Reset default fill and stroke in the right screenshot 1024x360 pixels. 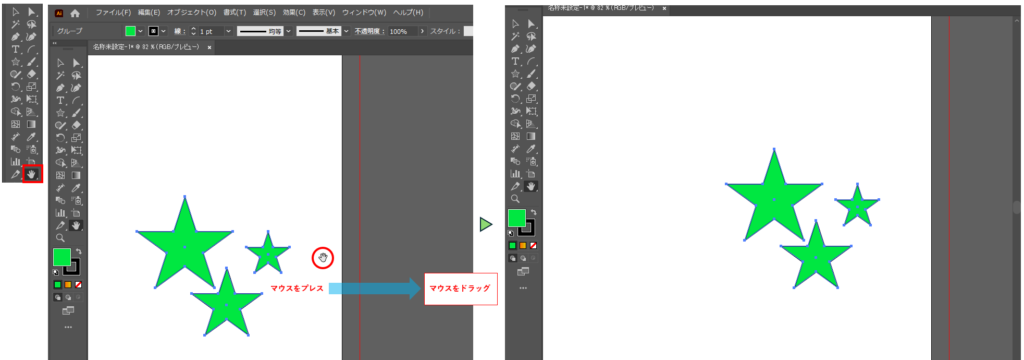coord(511,233)
